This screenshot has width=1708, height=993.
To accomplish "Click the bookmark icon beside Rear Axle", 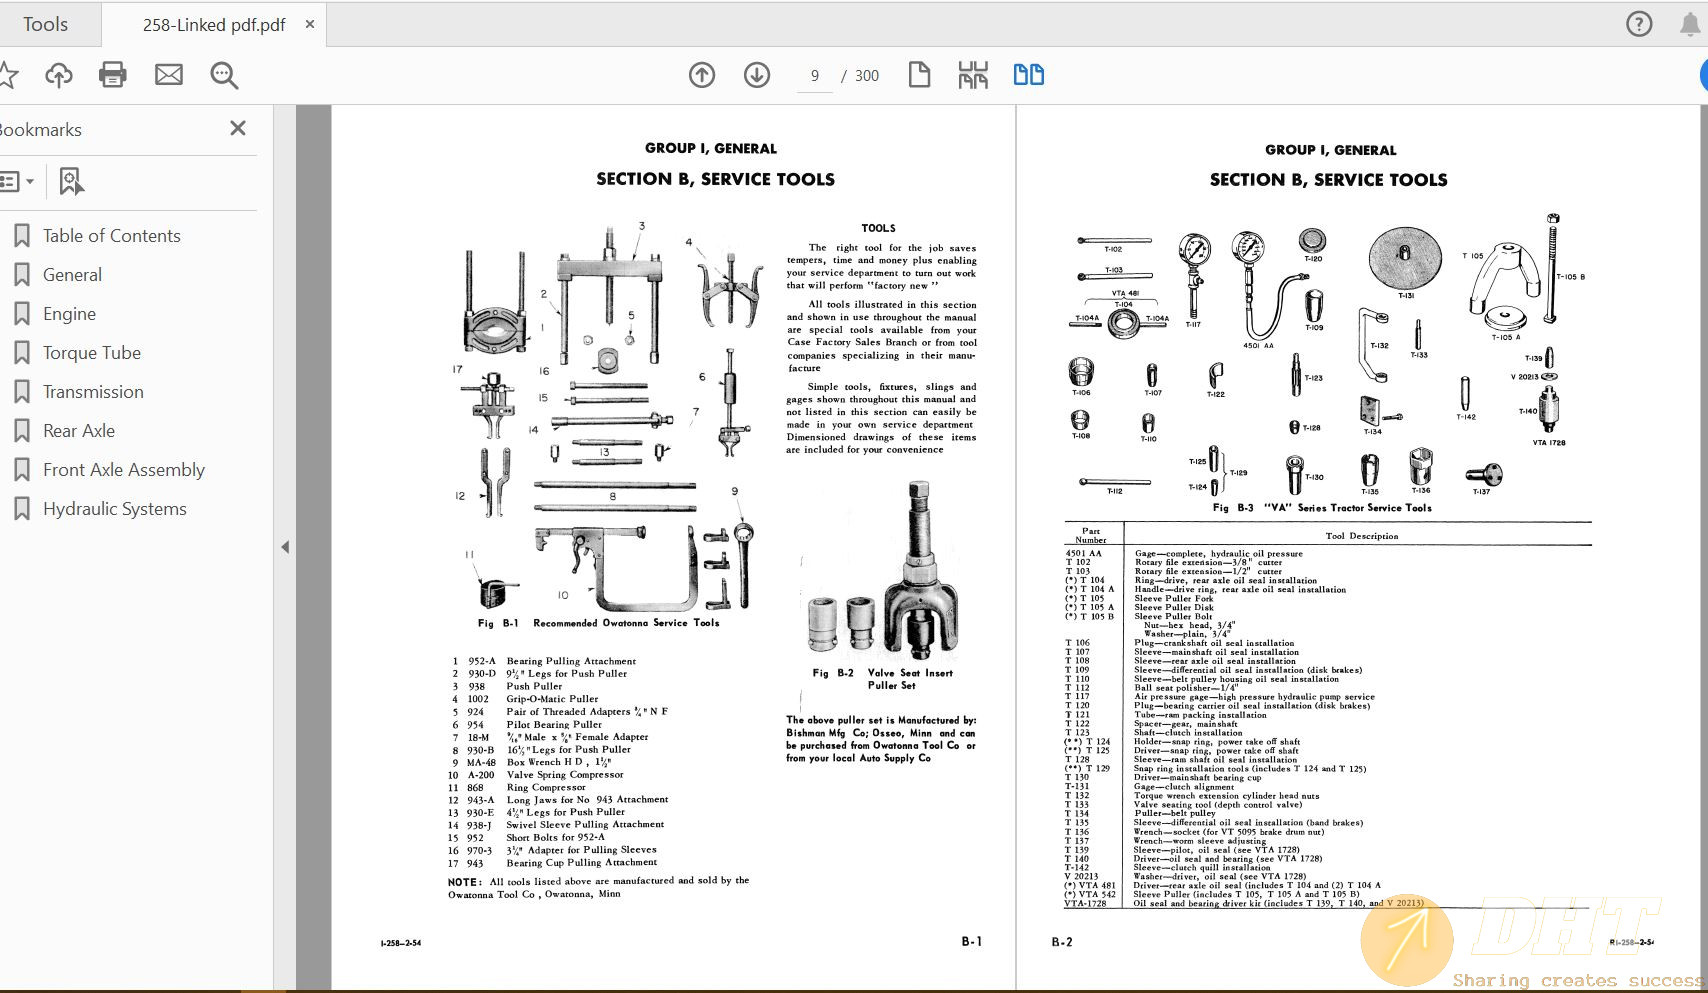I will click(21, 431).
